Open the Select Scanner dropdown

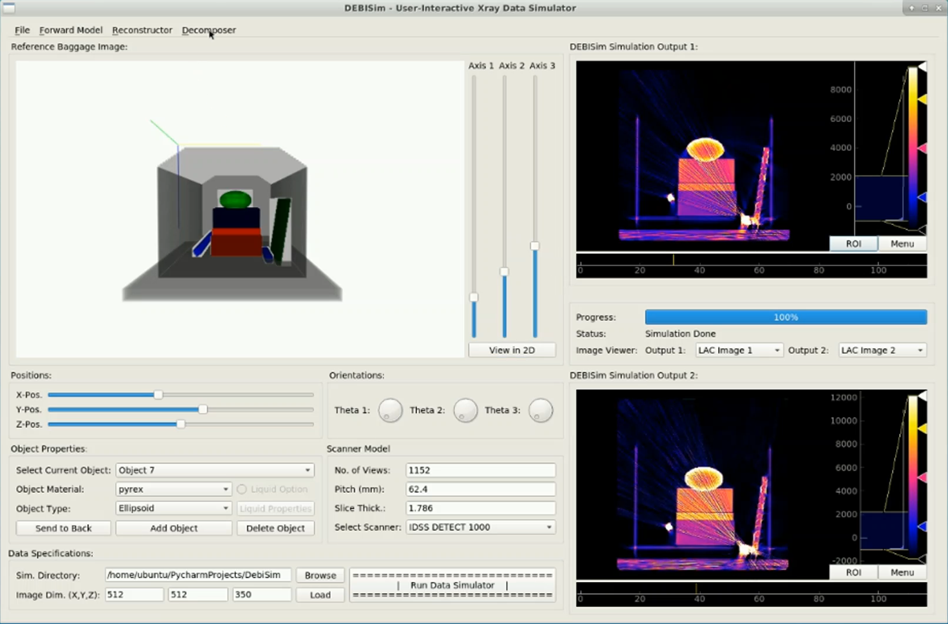(x=480, y=527)
